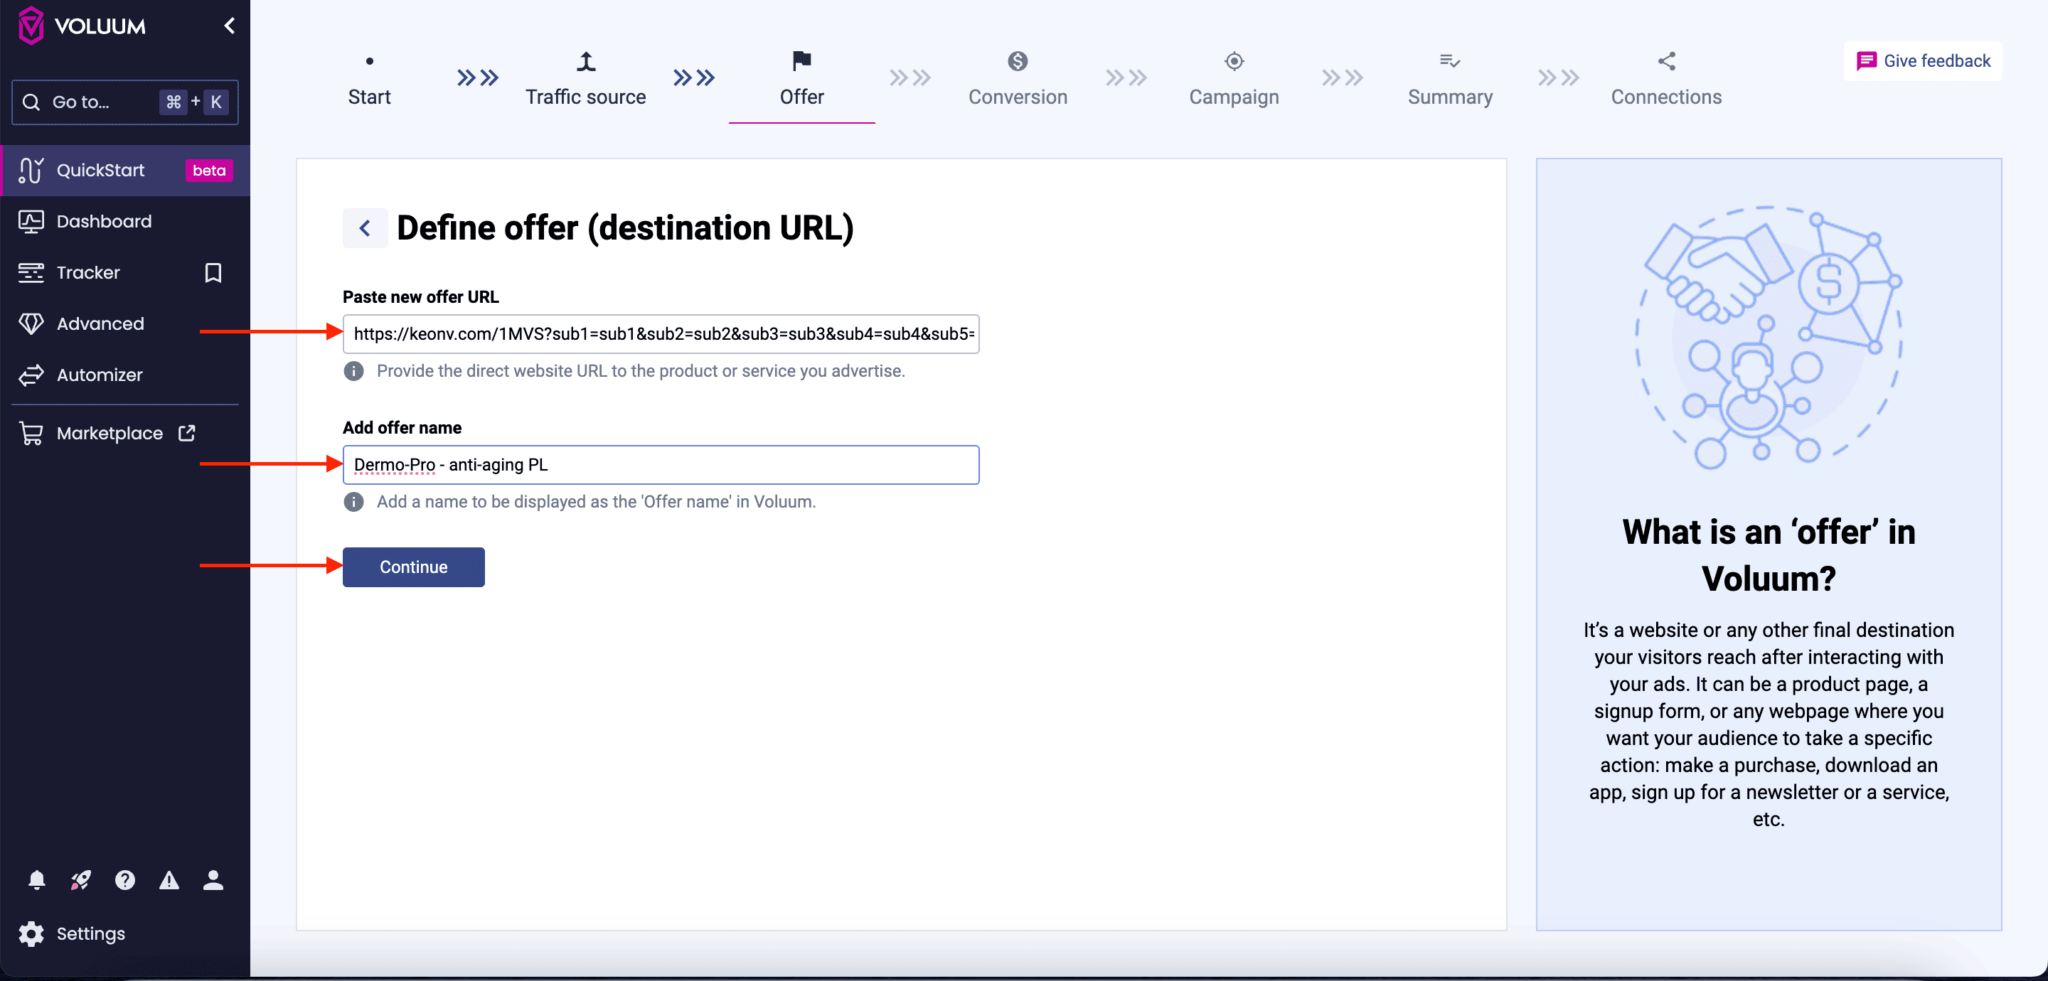Screen dimensions: 2048x981
Task: Click the Advanced diamond icon in sidebar
Action: [31, 323]
